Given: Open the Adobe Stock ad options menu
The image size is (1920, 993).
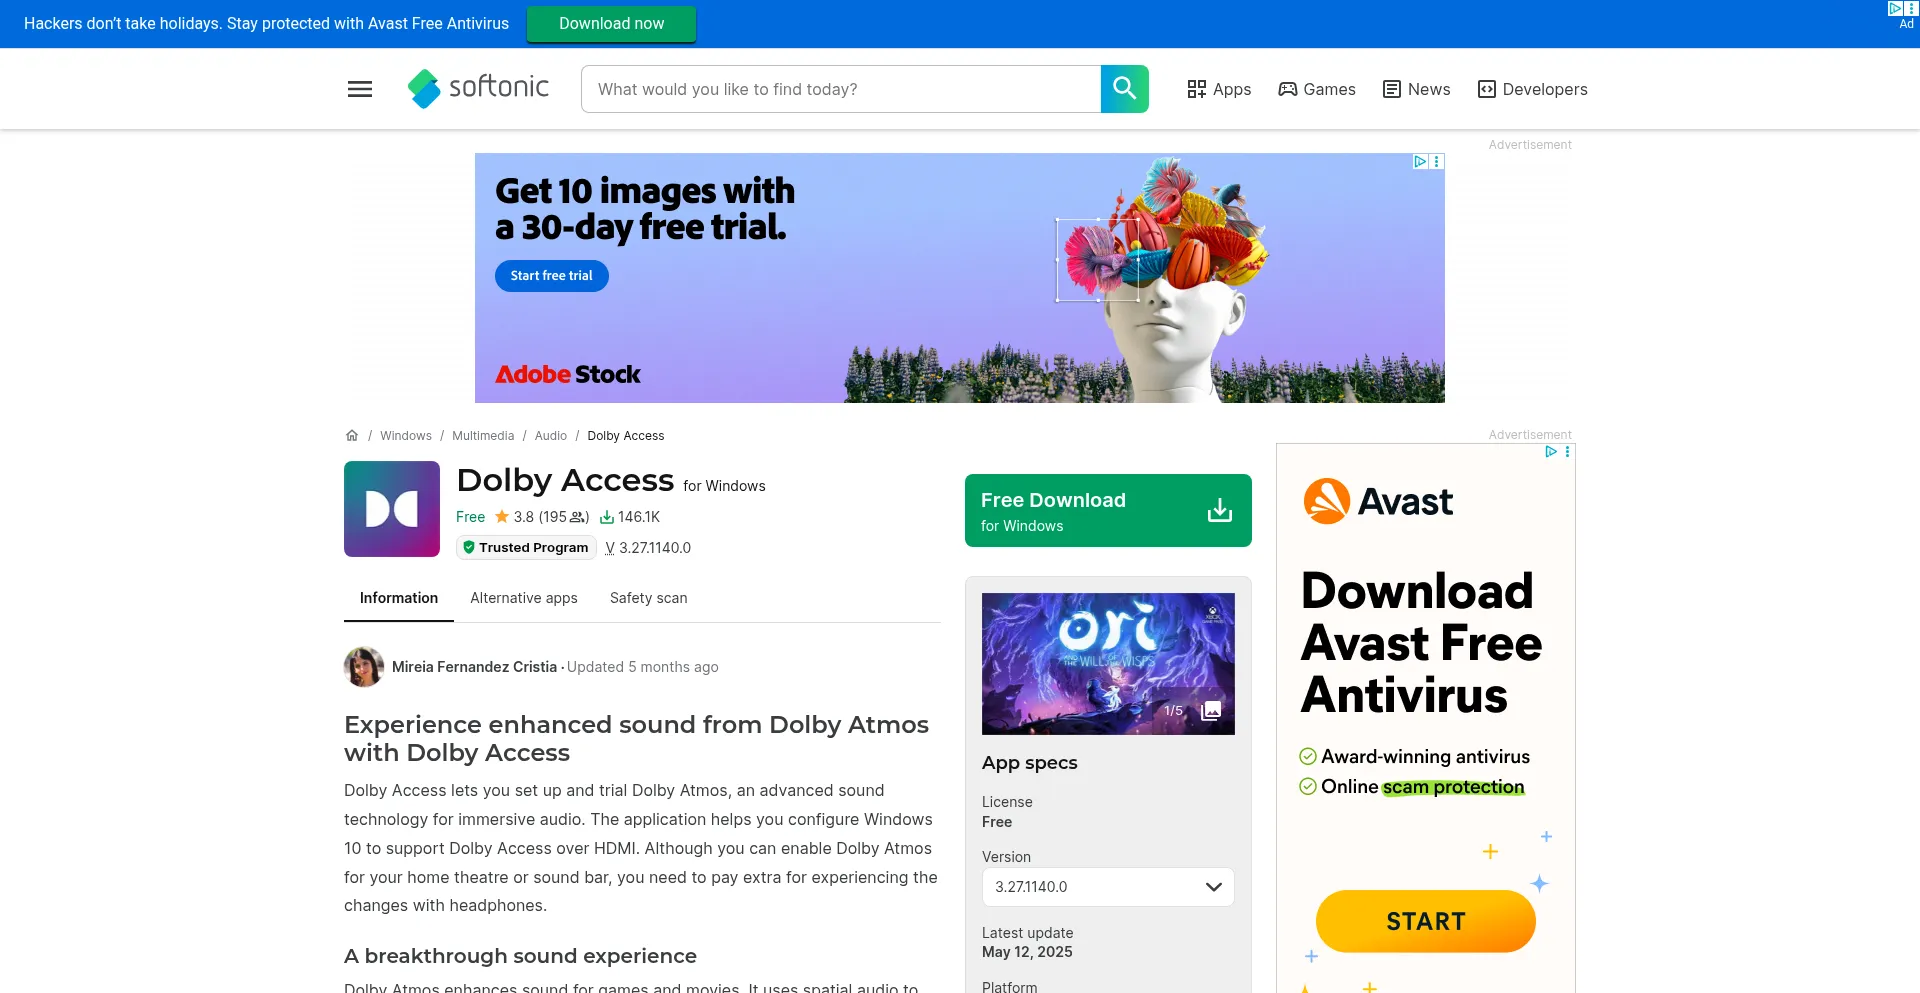Looking at the screenshot, I should click(x=1437, y=161).
